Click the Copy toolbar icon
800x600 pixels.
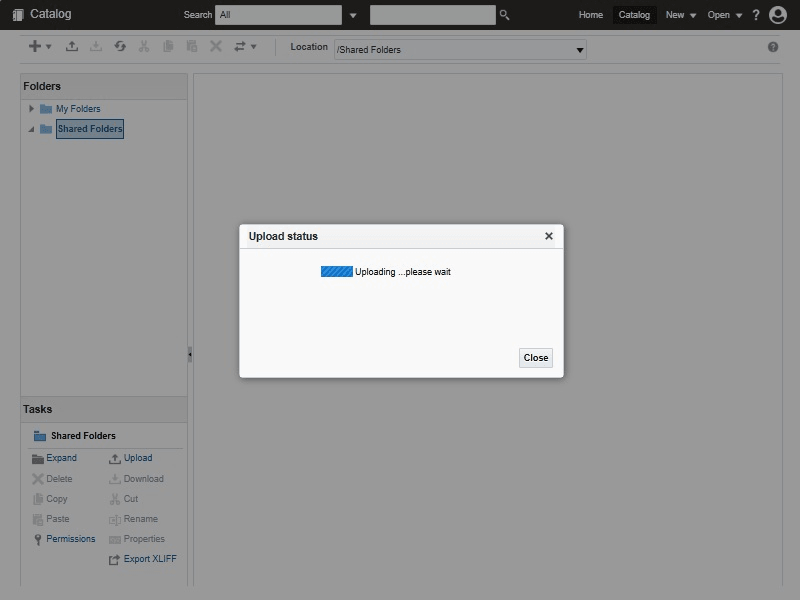(168, 46)
